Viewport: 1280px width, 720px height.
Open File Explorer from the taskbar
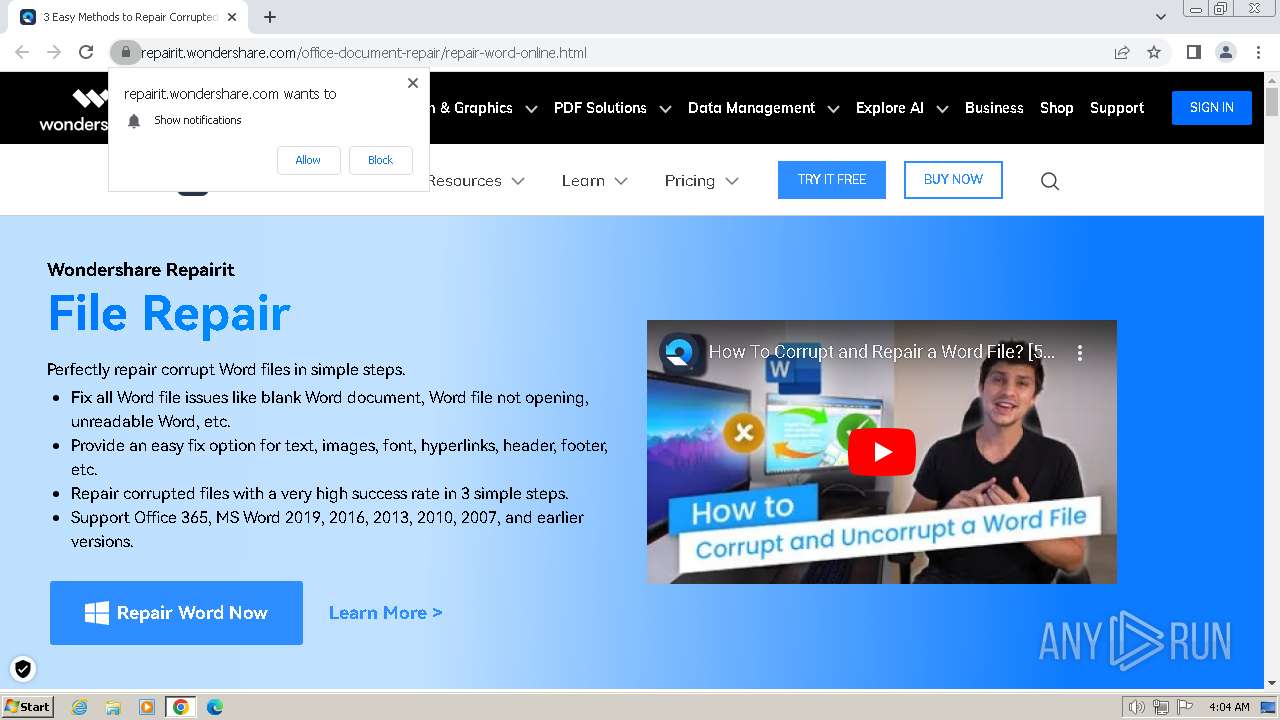pos(113,707)
